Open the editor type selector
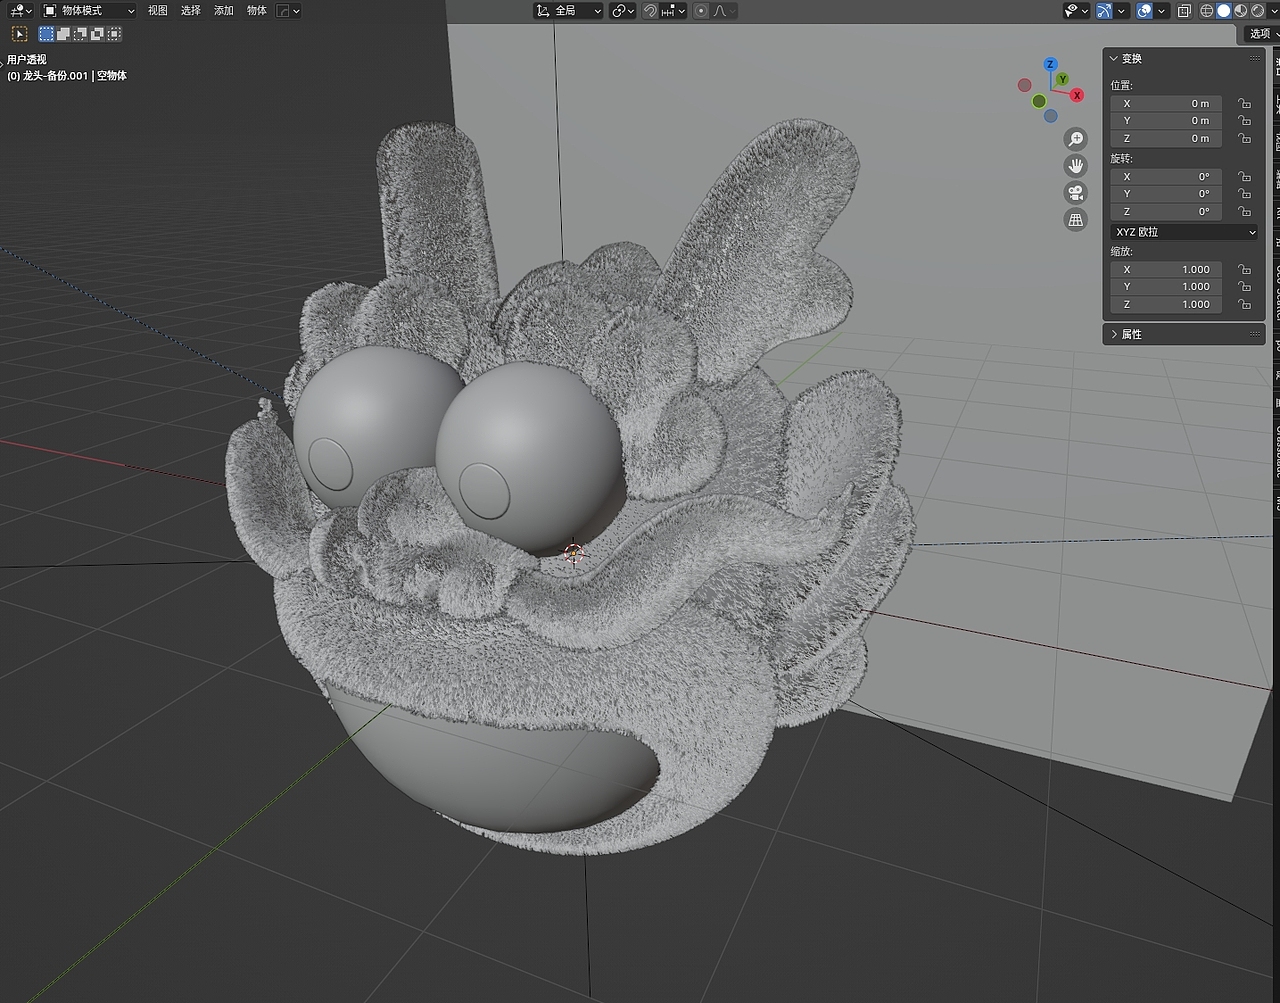The image size is (1280, 1003). (x=20, y=10)
